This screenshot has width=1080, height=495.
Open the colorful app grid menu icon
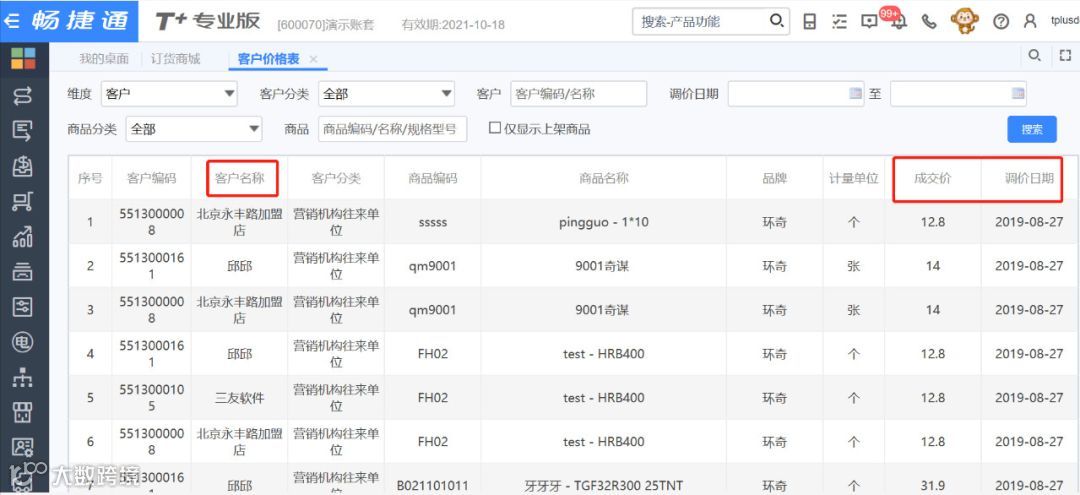(x=23, y=59)
